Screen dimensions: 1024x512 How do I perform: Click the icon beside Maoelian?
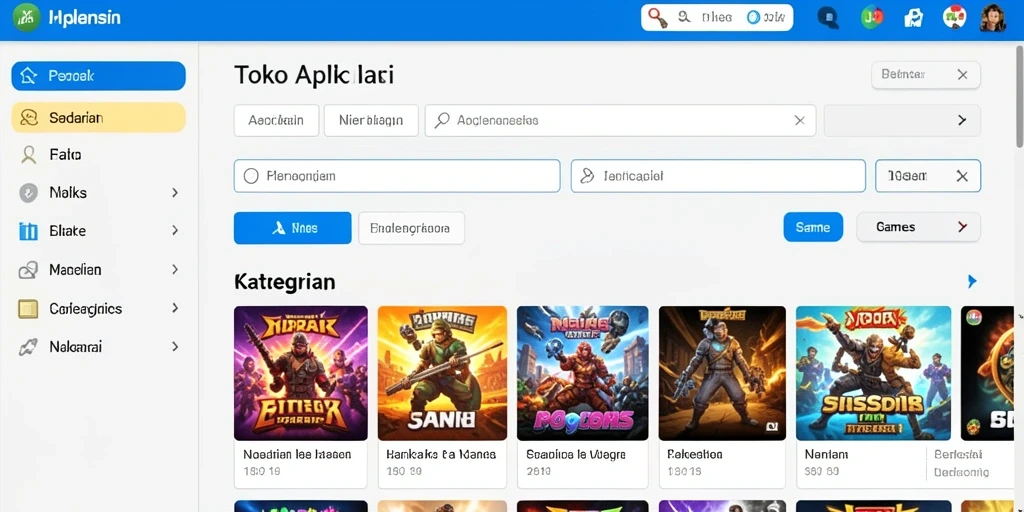[28, 270]
